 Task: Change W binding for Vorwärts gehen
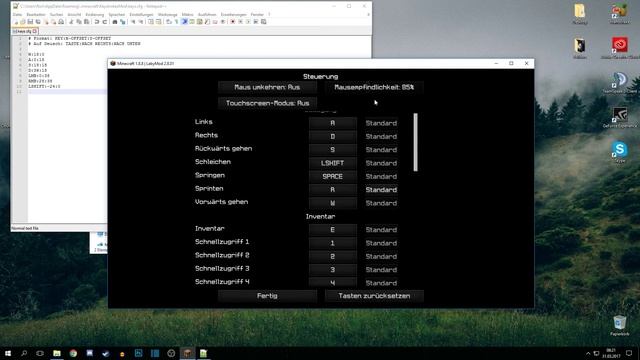point(333,203)
